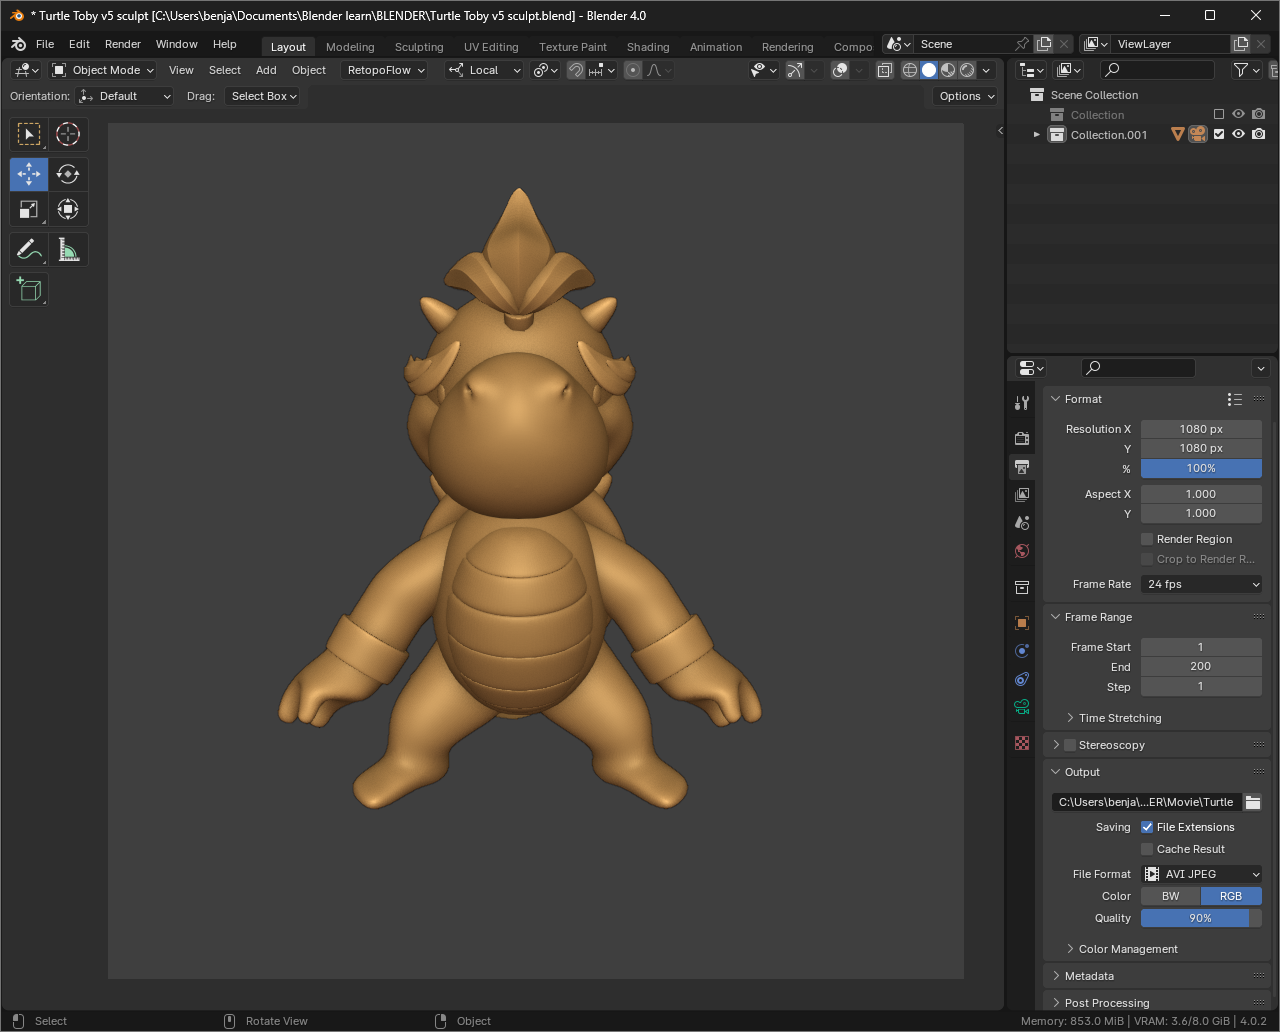Toggle X-Ray mode in viewport header
This screenshot has width=1280, height=1032.
coord(885,70)
